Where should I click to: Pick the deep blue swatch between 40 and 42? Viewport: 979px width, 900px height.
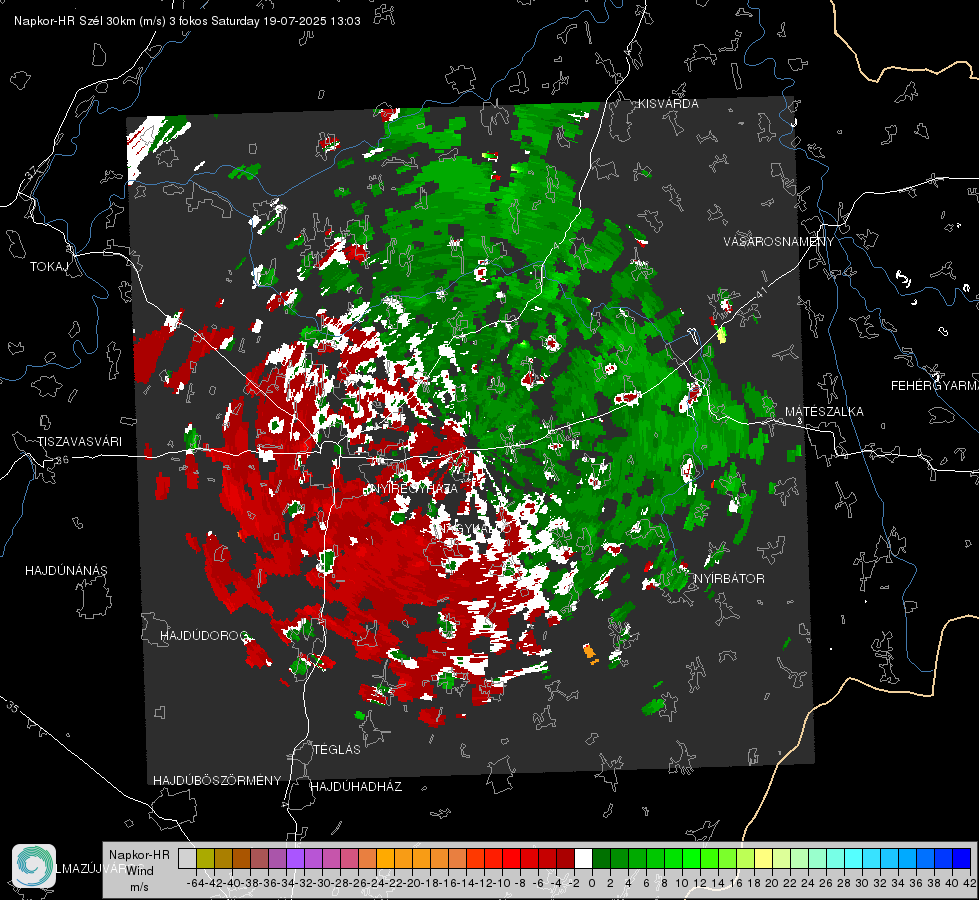point(962,859)
